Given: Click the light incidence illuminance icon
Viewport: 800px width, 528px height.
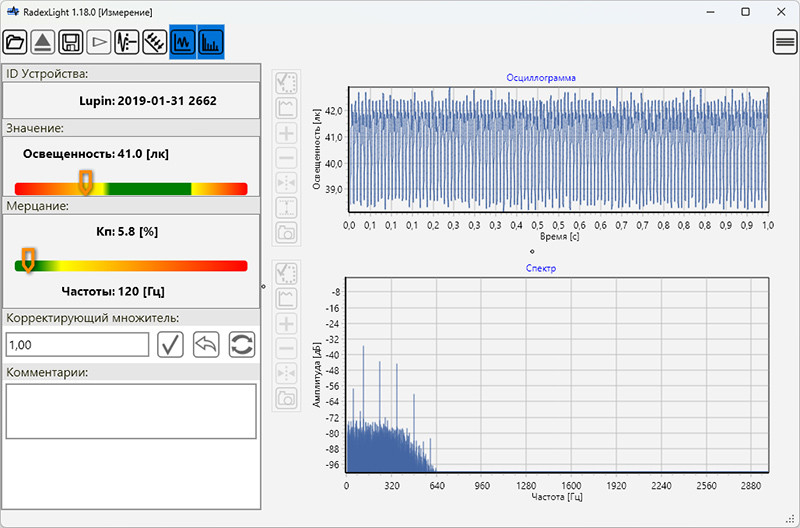Looking at the screenshot, I should [x=155, y=42].
